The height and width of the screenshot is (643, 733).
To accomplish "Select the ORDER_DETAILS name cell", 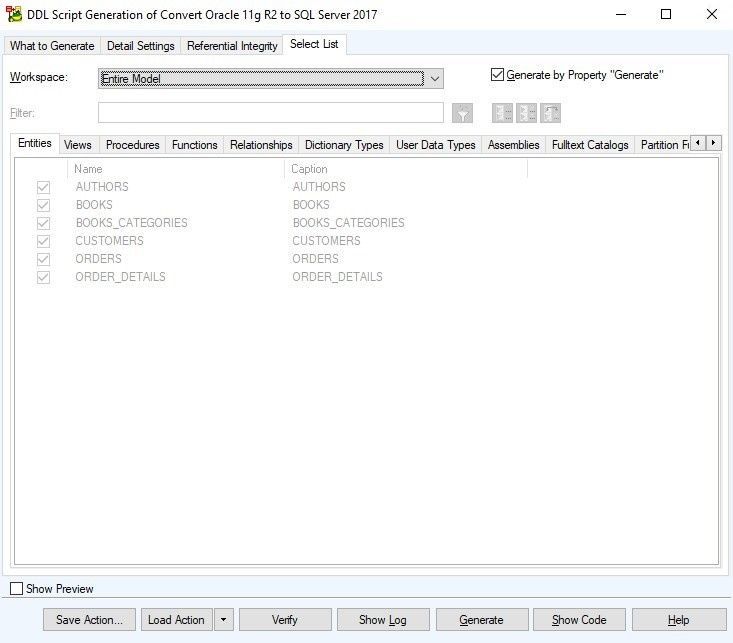I will point(120,277).
